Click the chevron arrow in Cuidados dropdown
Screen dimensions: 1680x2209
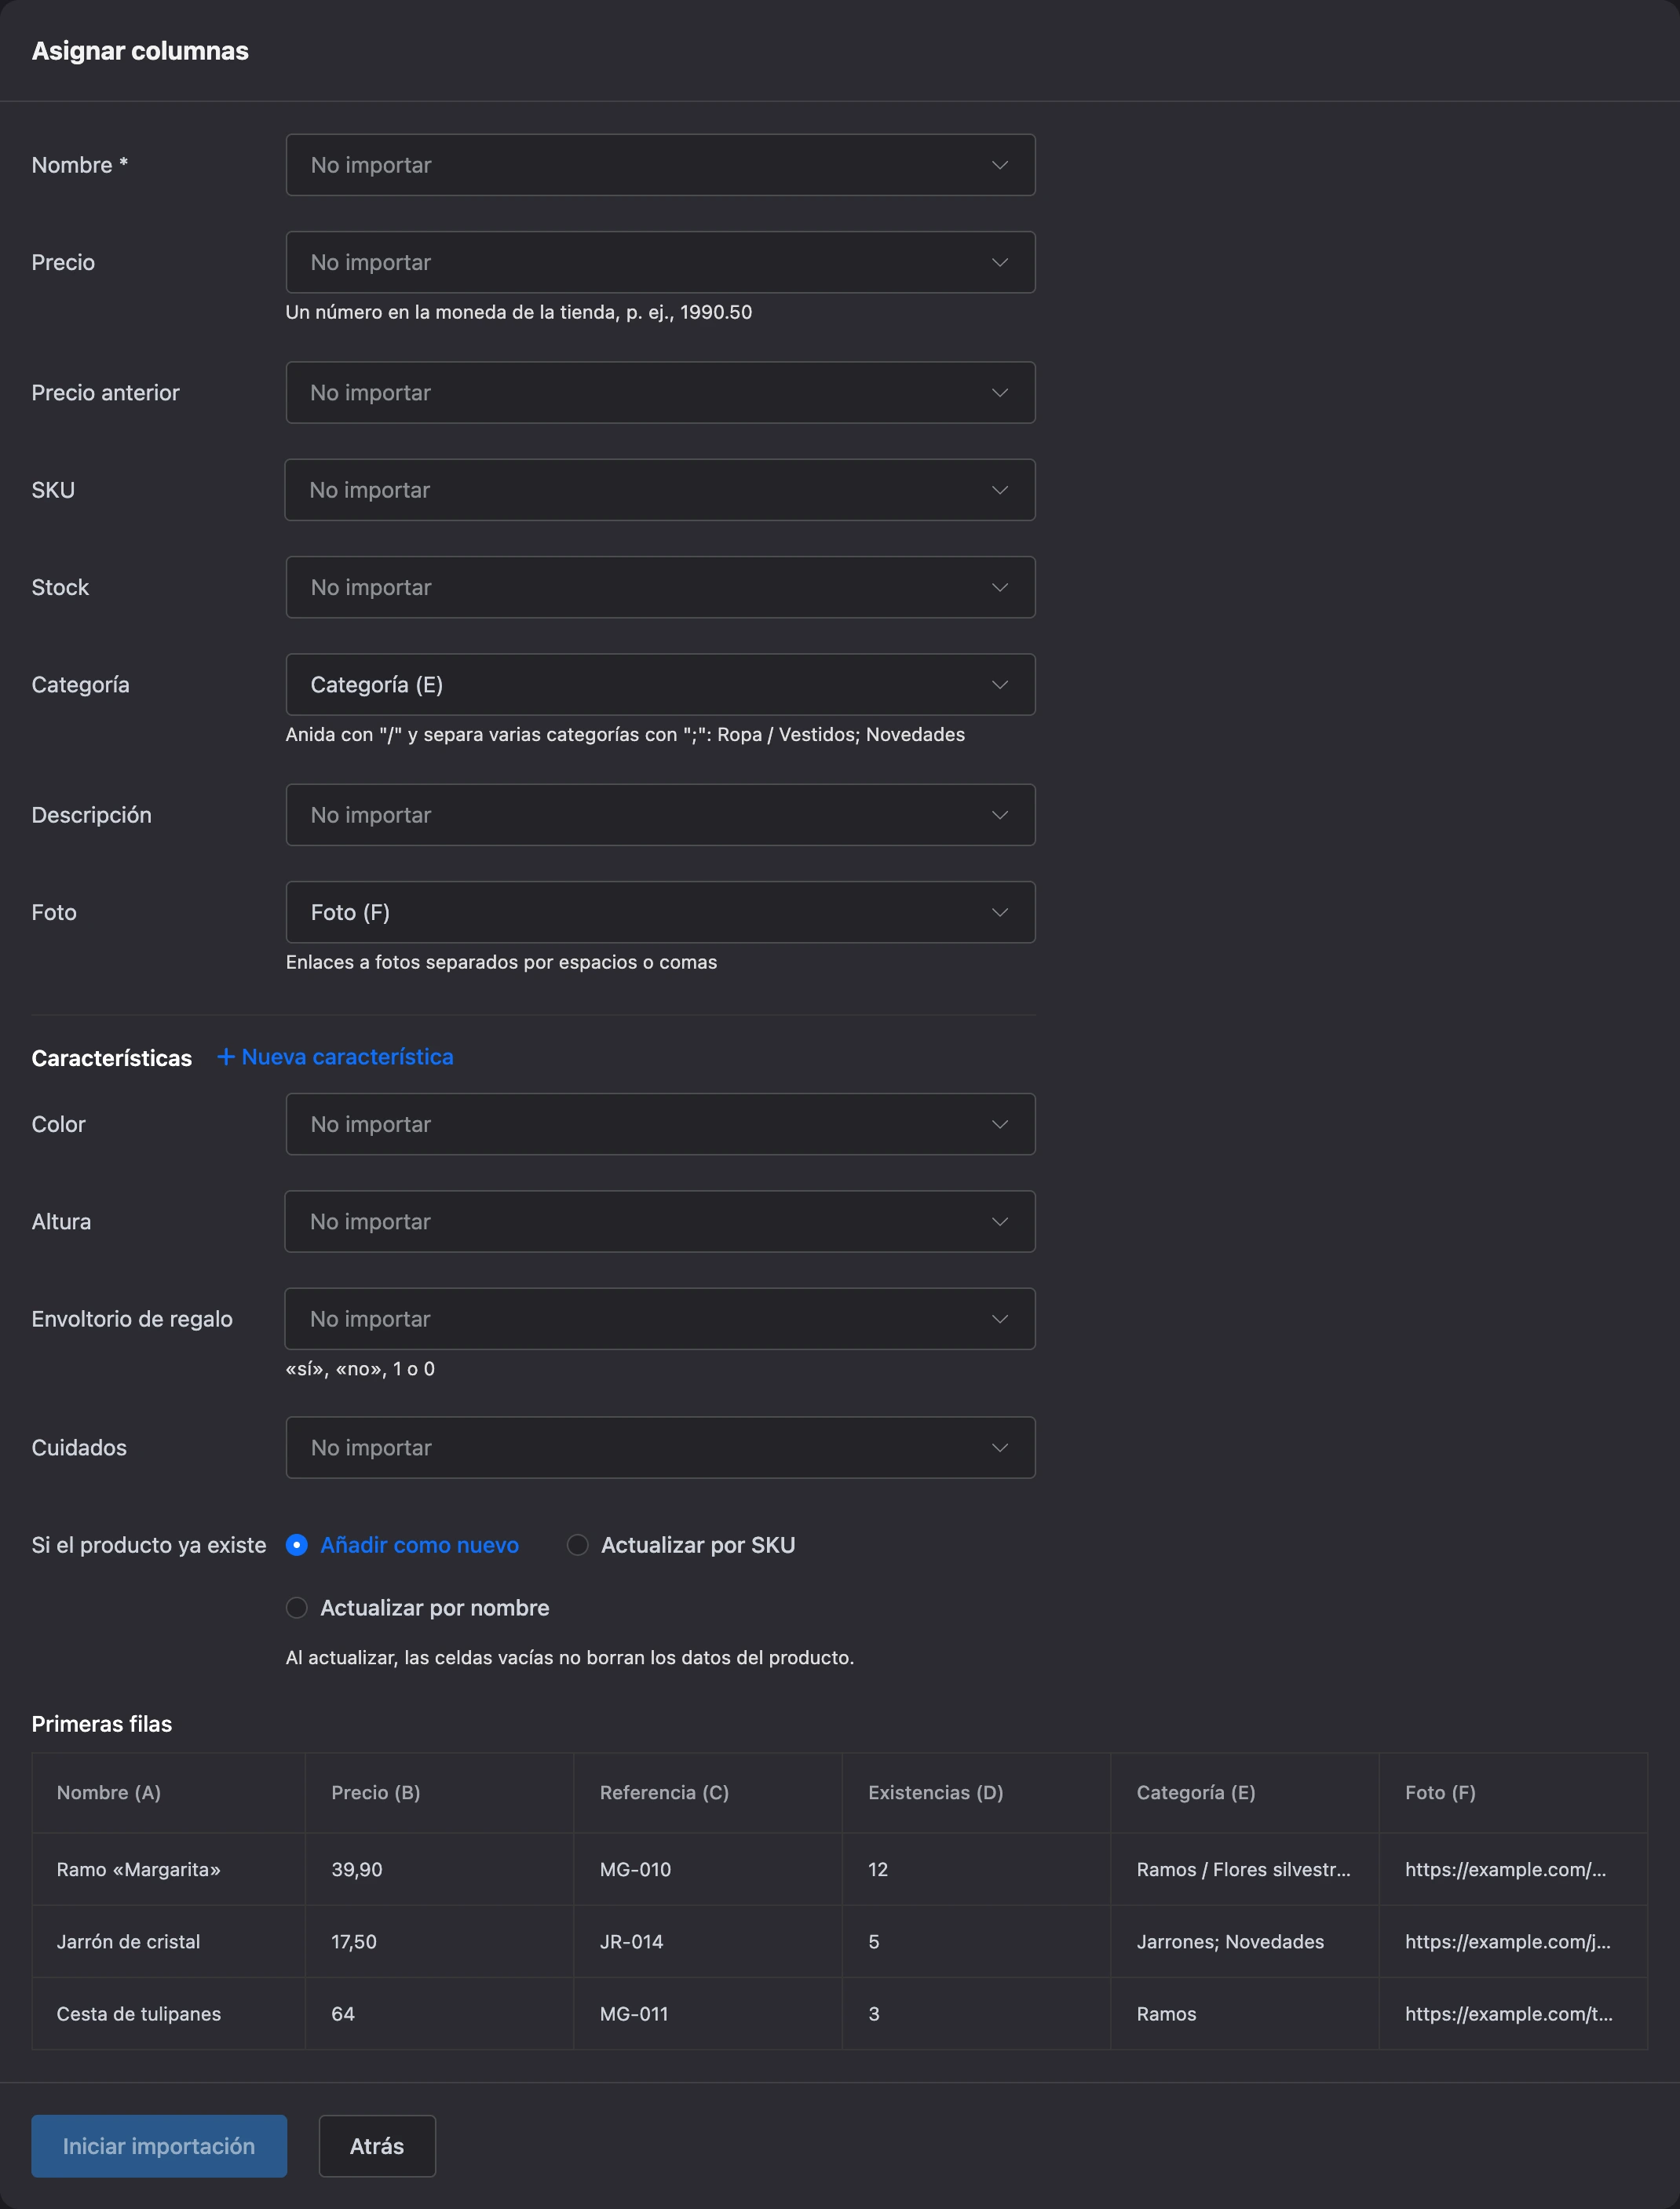[x=999, y=1448]
